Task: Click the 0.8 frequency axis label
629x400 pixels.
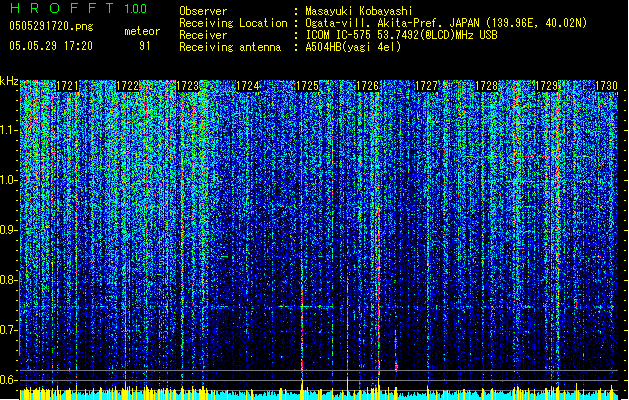Action: pyautogui.click(x=9, y=280)
